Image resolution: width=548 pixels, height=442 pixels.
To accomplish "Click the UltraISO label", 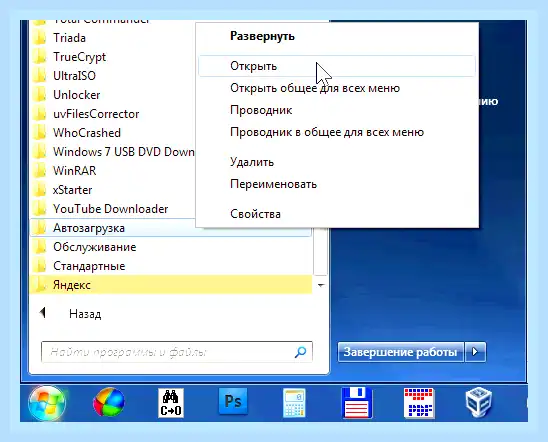I will [74, 75].
